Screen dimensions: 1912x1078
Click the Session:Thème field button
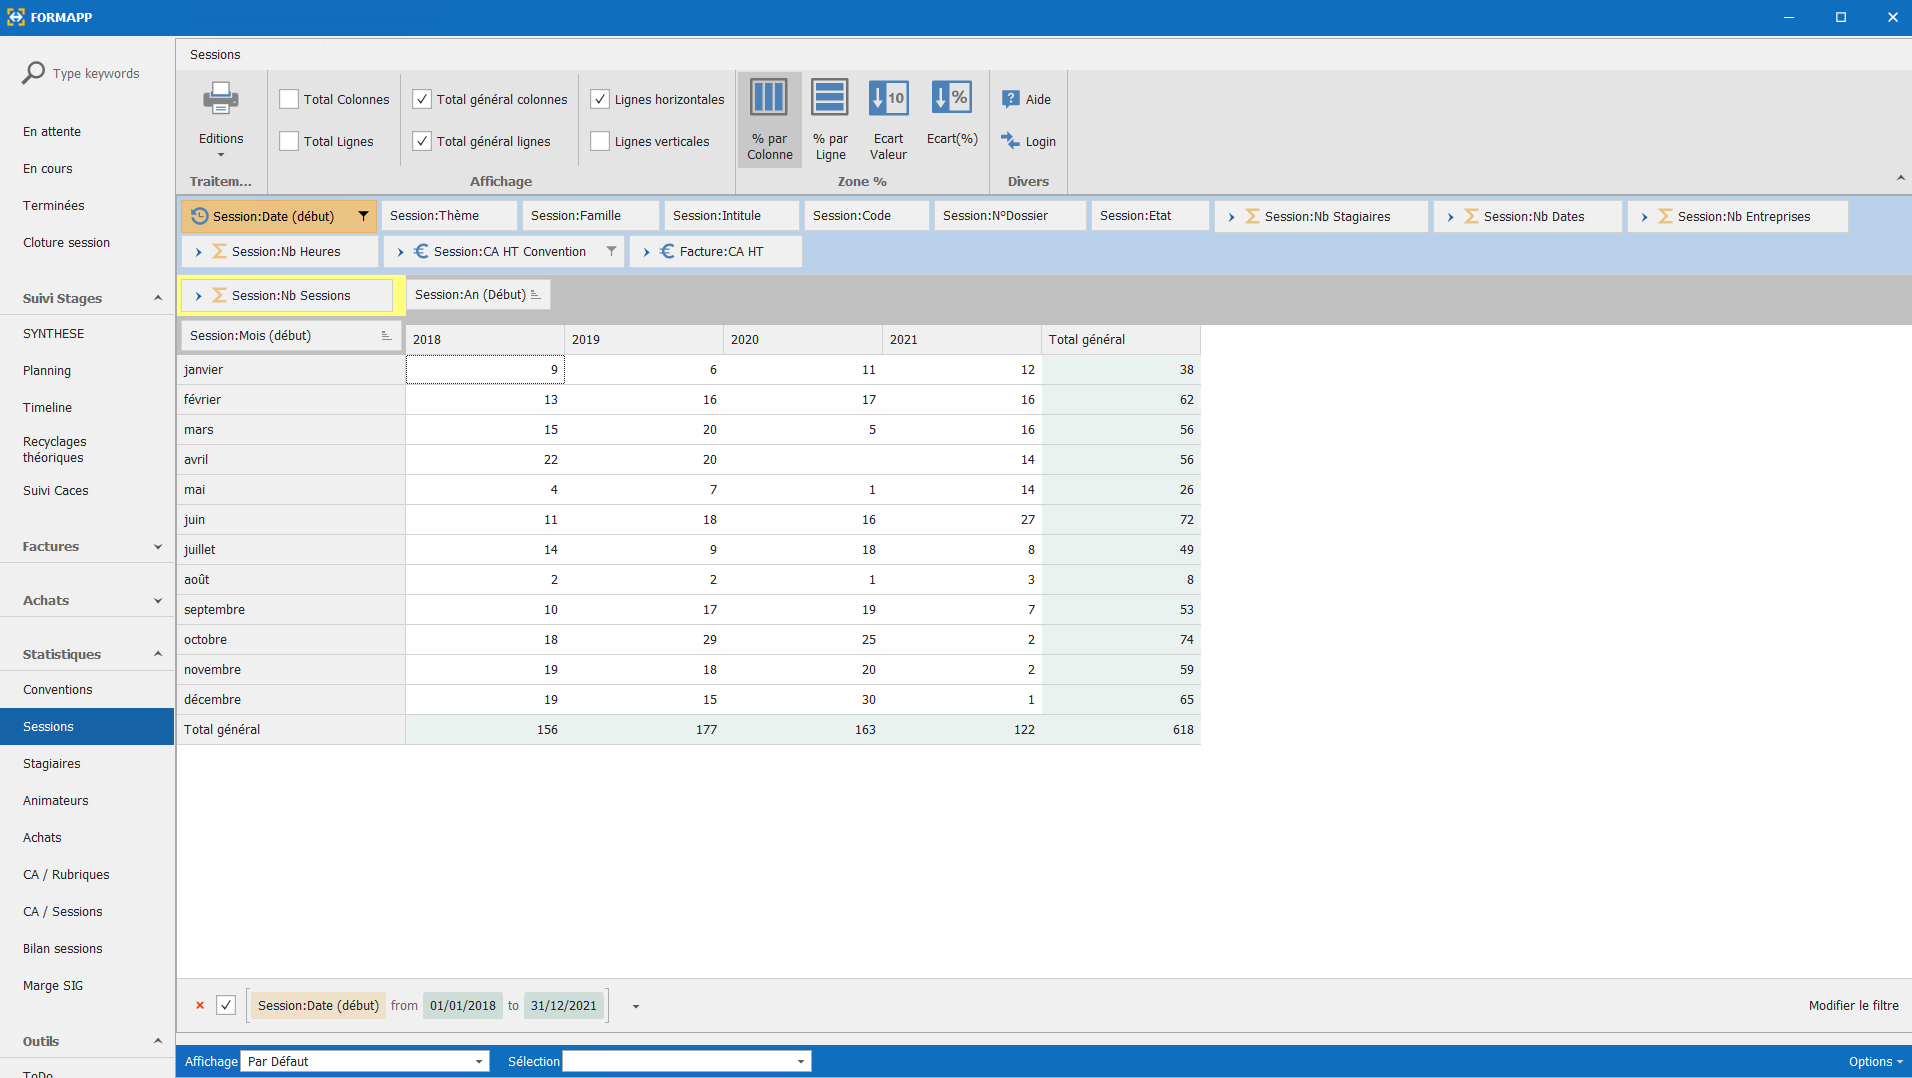pyautogui.click(x=450, y=216)
